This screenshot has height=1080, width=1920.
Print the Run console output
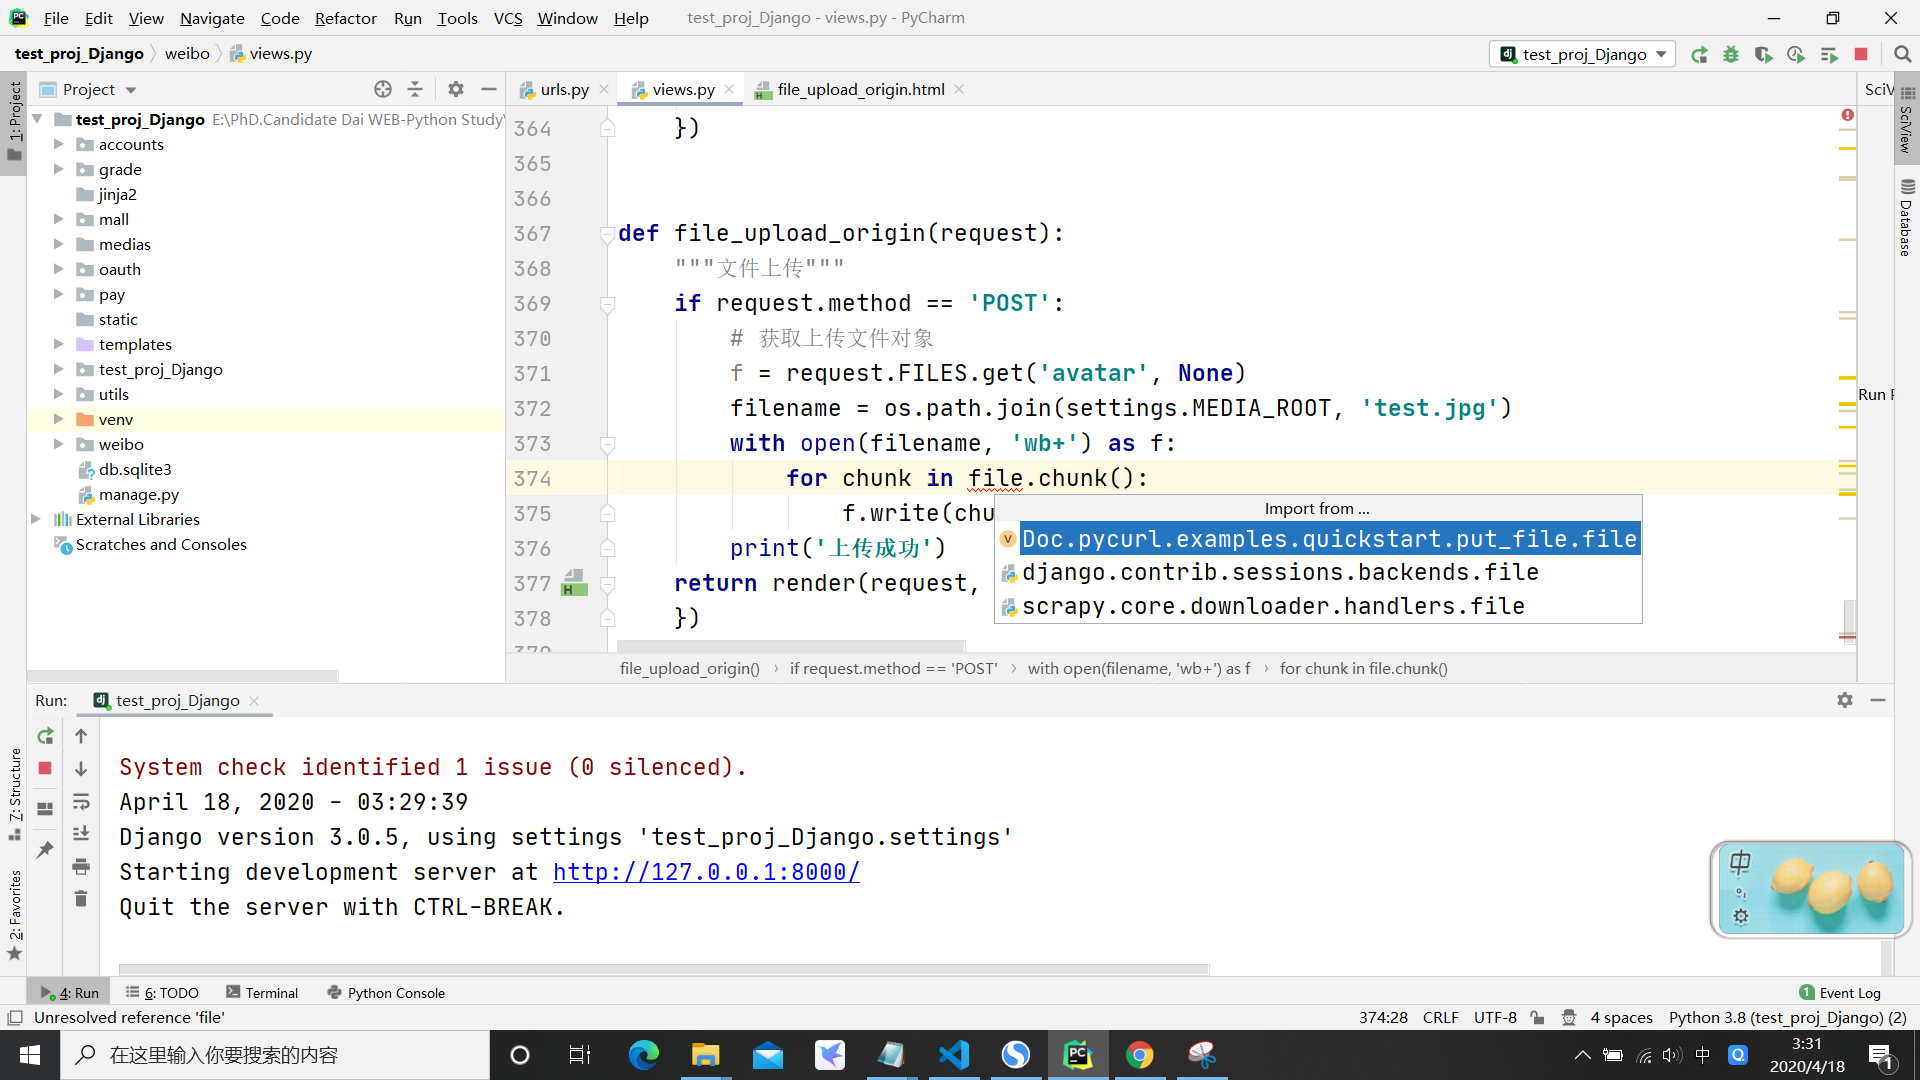click(x=81, y=866)
